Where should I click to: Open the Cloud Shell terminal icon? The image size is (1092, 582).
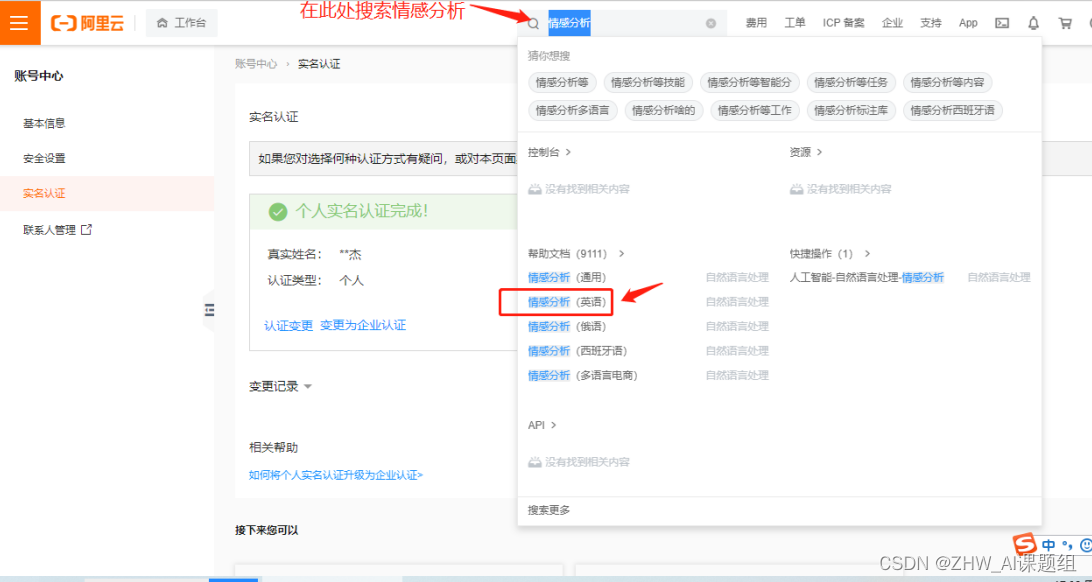(1002, 23)
